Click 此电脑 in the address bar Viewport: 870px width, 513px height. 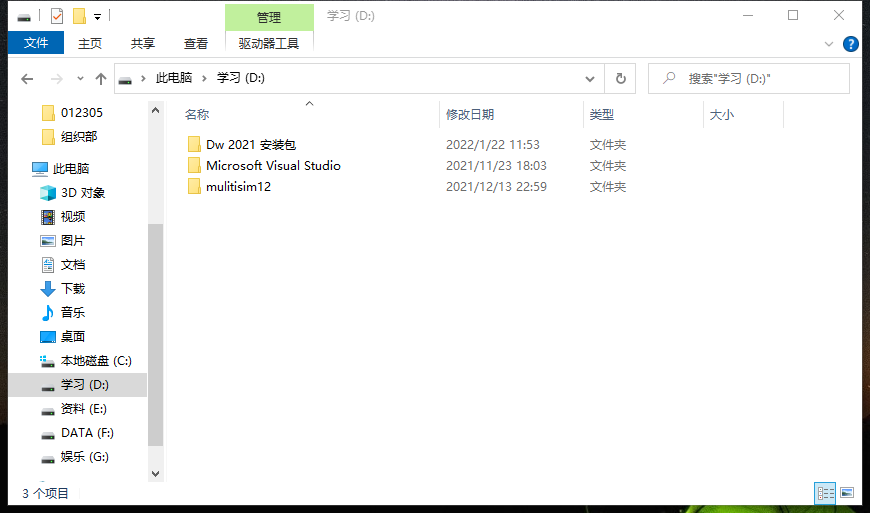point(174,78)
